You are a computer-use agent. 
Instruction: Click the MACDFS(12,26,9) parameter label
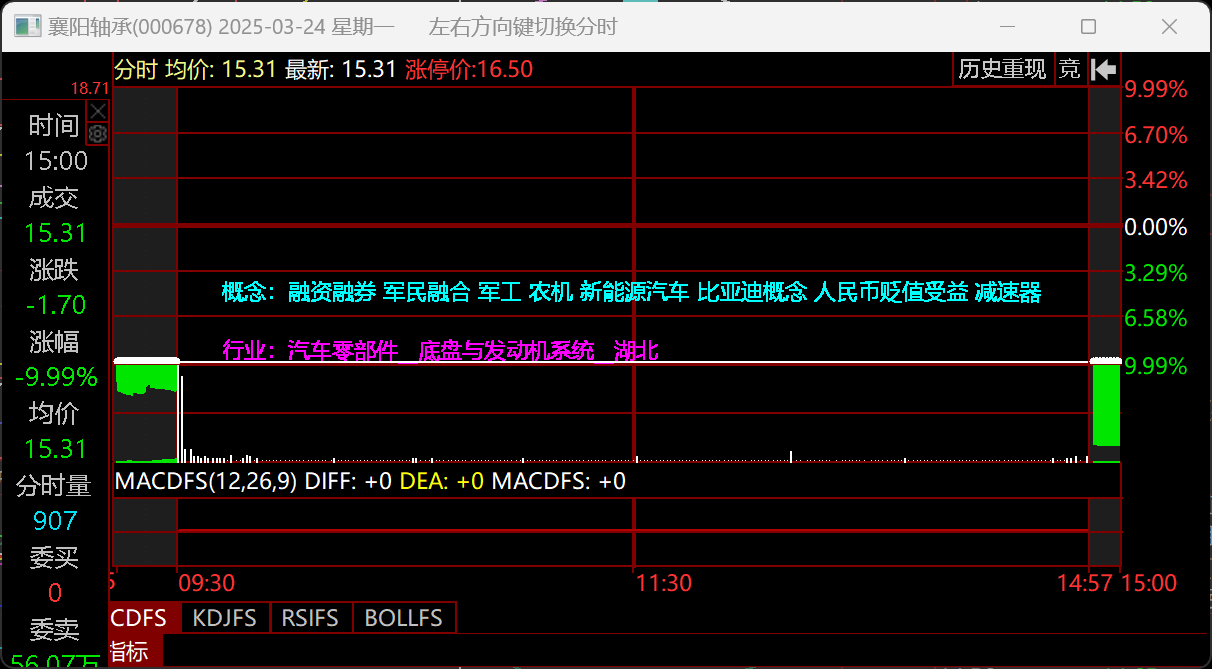pyautogui.click(x=206, y=481)
